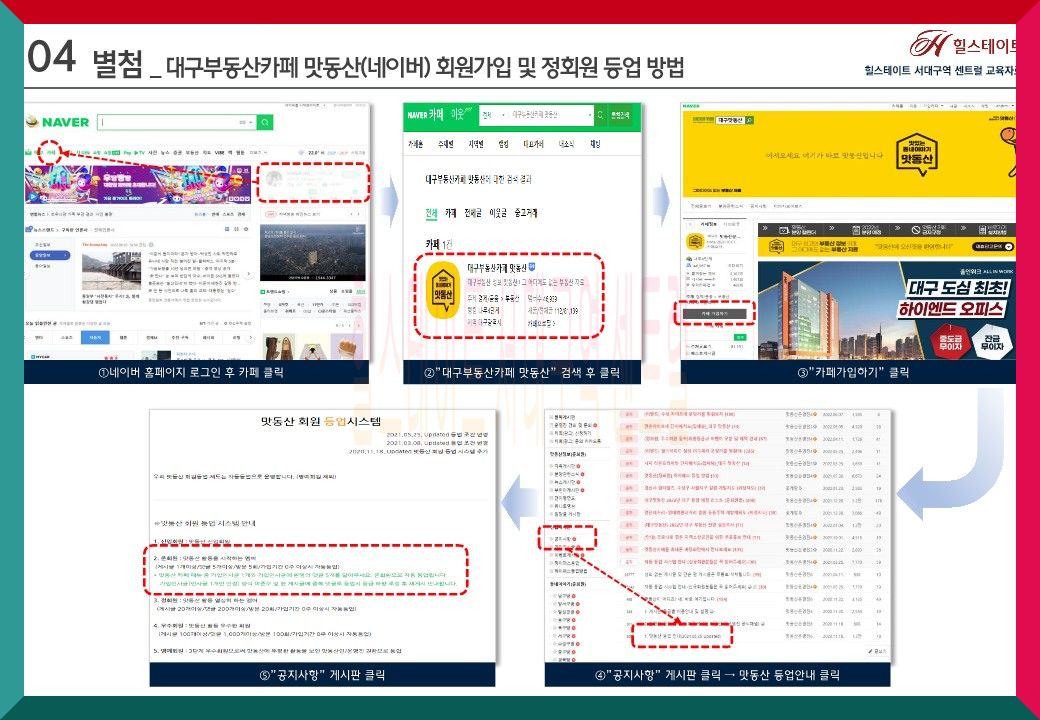Click the yellow 맛동산 cafe icon in search results
Image resolution: width=1040 pixels, height=720 pixels.
click(x=443, y=290)
